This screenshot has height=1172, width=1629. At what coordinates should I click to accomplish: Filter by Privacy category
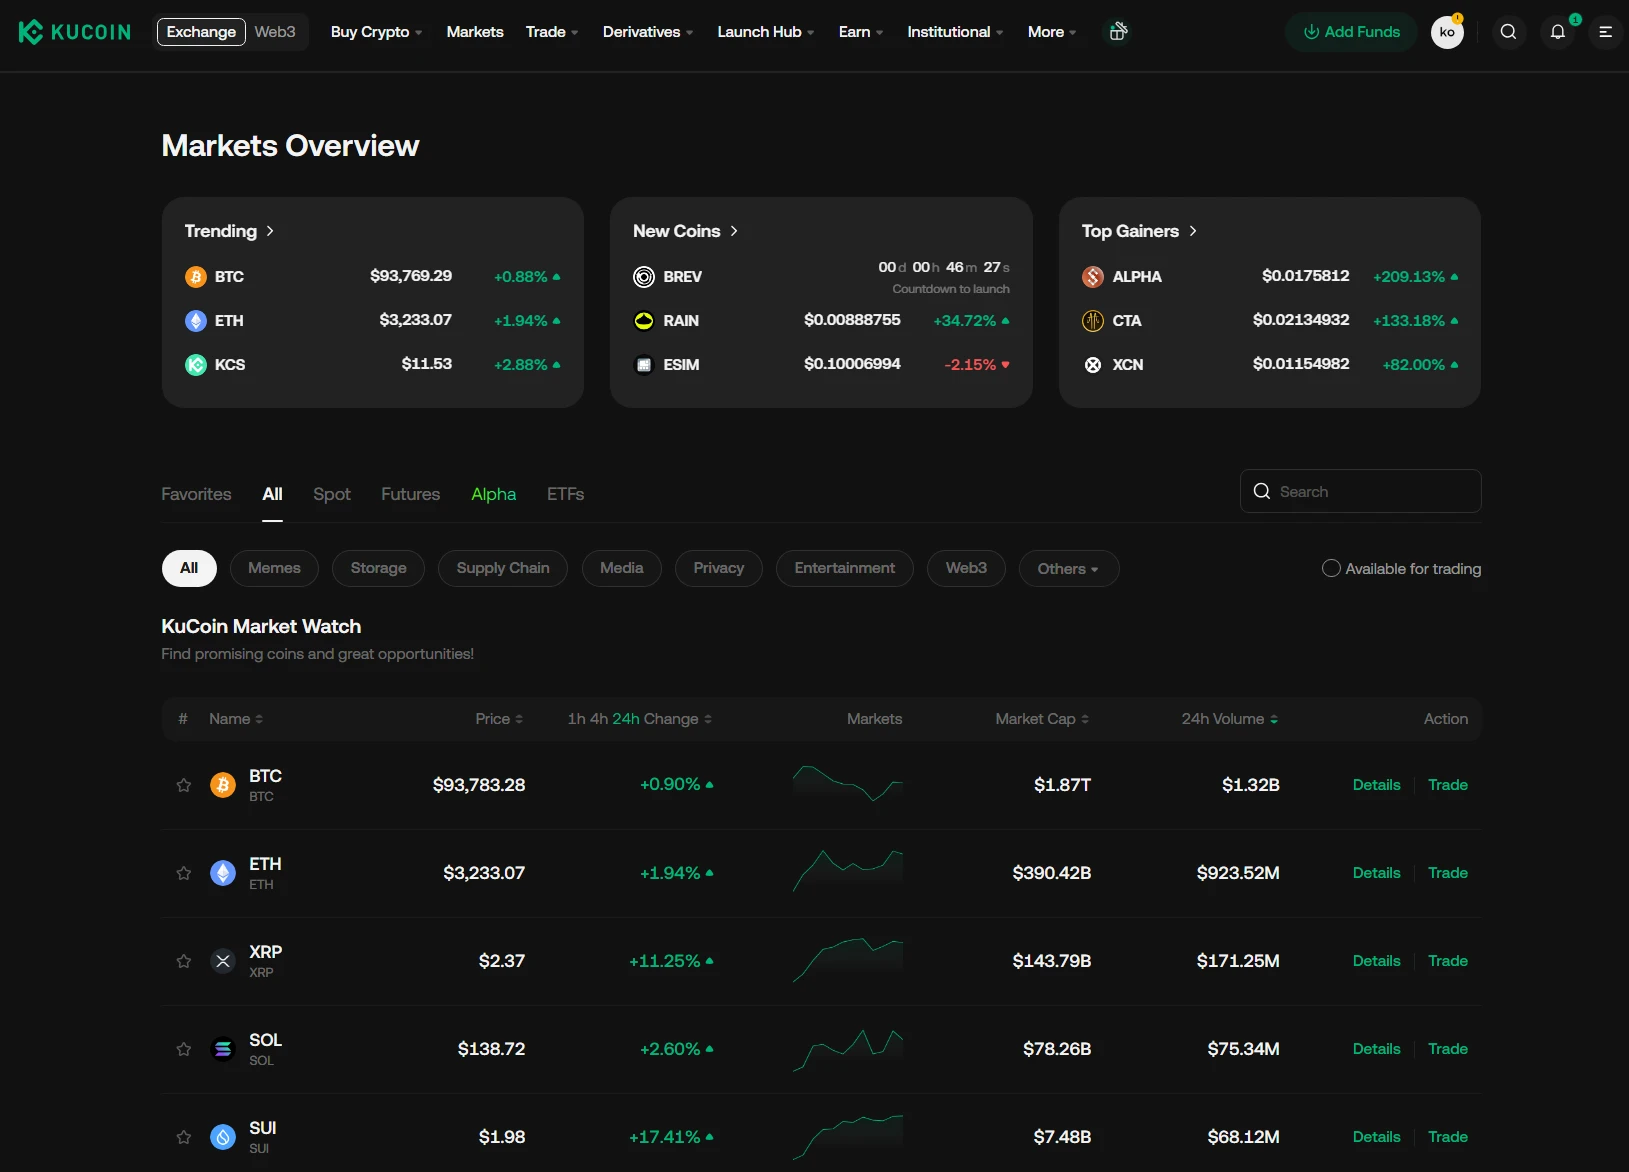(719, 568)
